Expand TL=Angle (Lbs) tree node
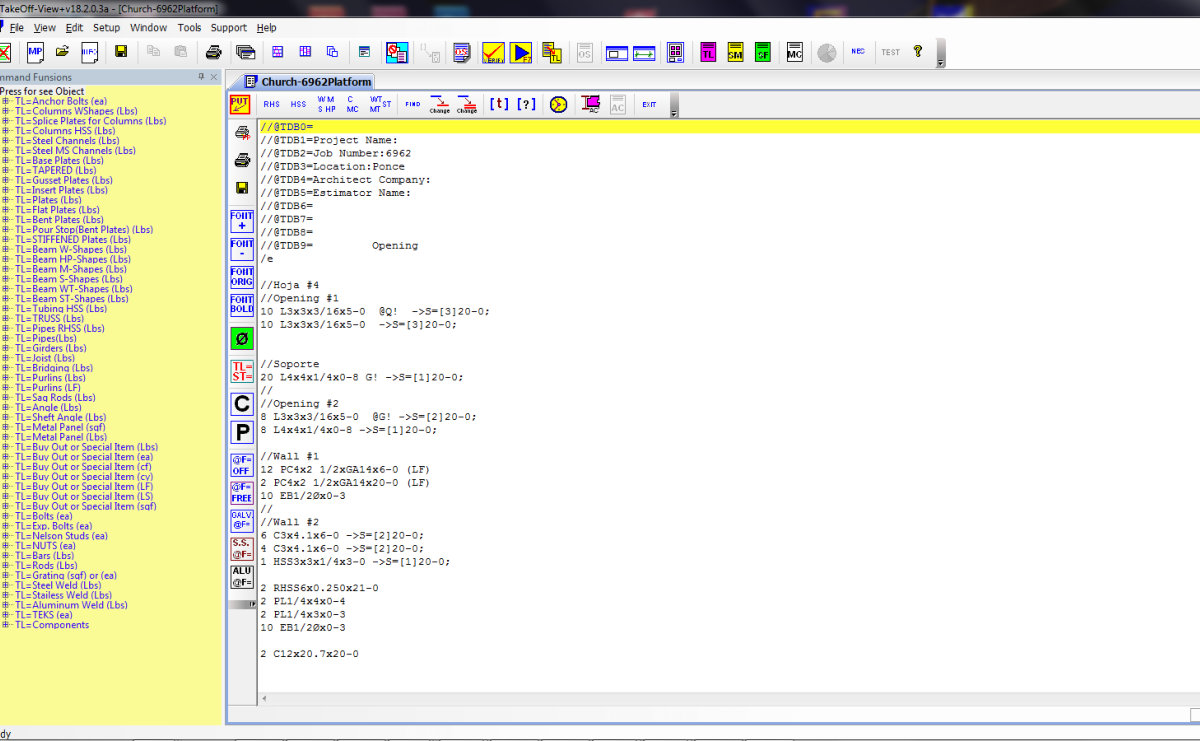This screenshot has width=1200, height=741. pos(5,407)
